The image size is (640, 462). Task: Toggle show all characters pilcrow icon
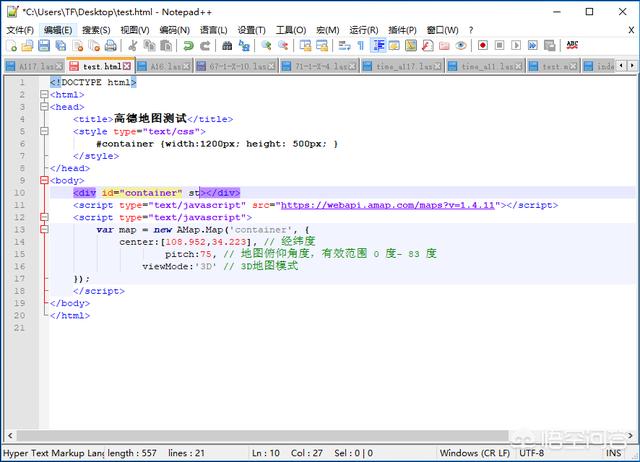pyautogui.click(x=361, y=46)
